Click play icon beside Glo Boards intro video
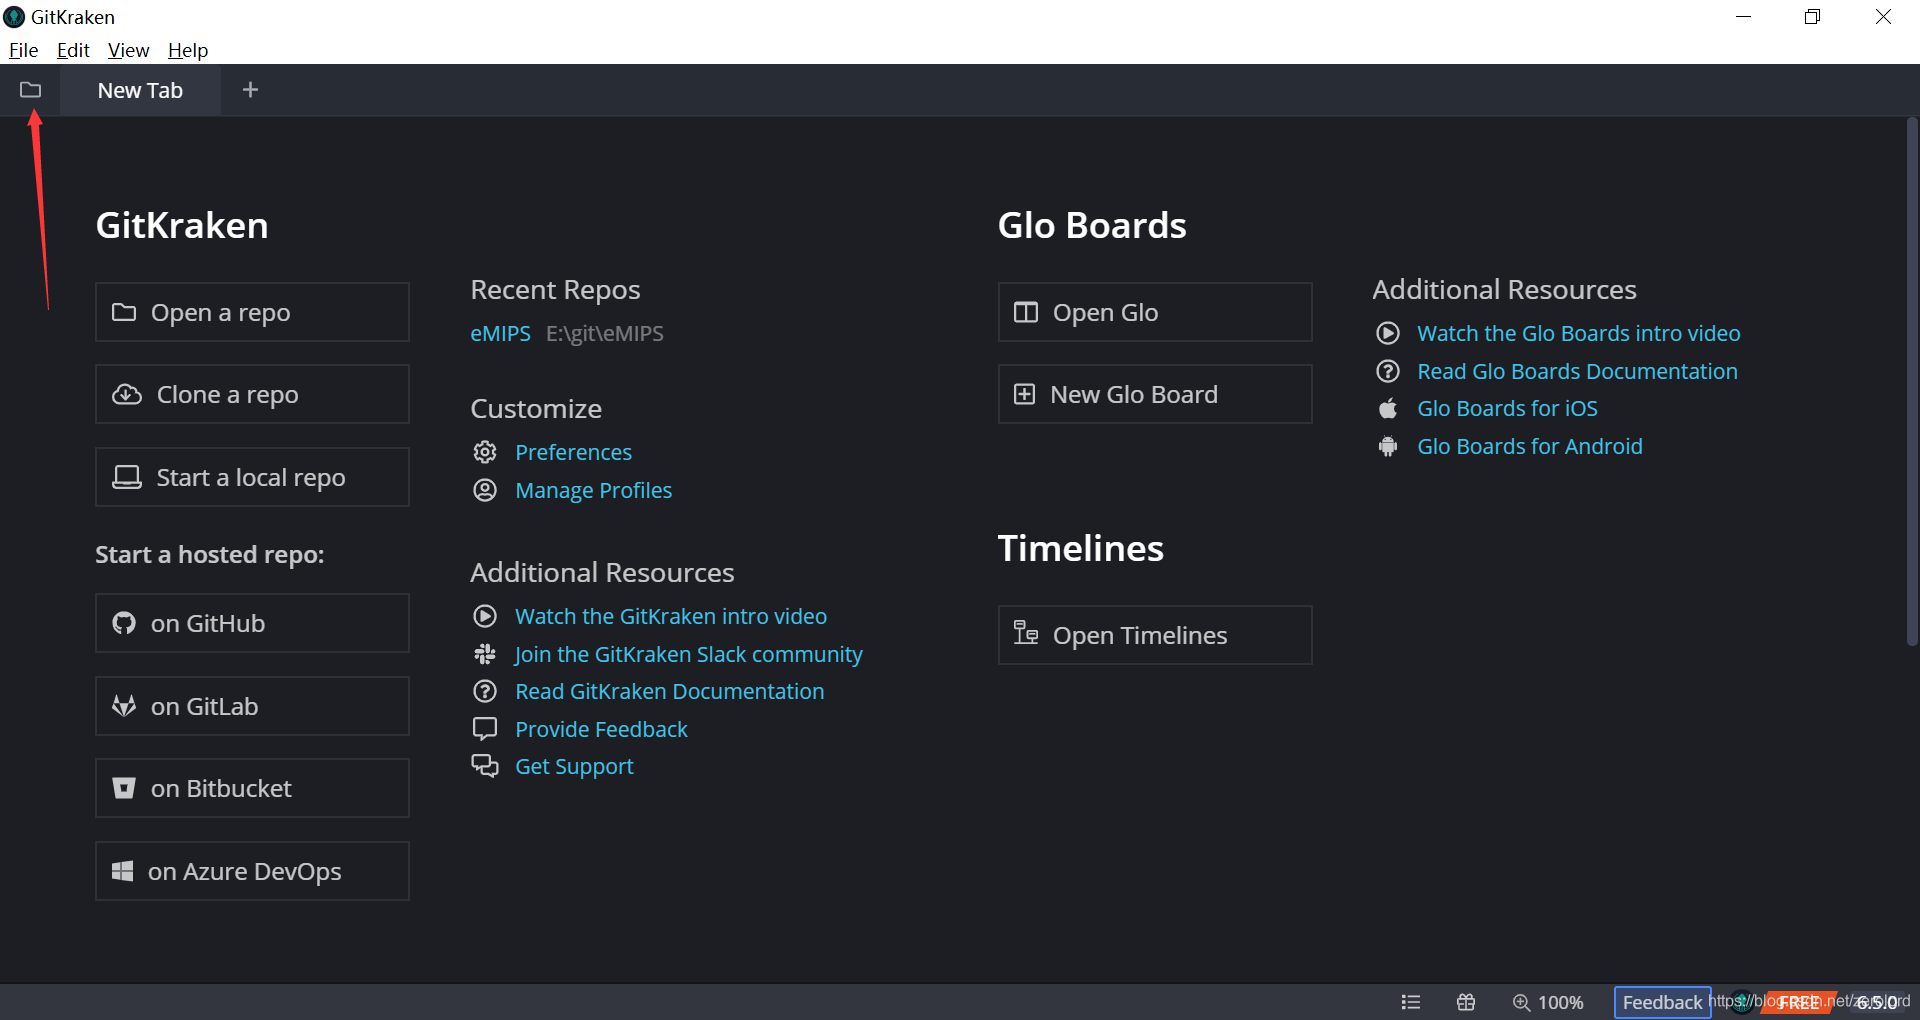Screen dimensions: 1920x1020 pyautogui.click(x=1388, y=333)
